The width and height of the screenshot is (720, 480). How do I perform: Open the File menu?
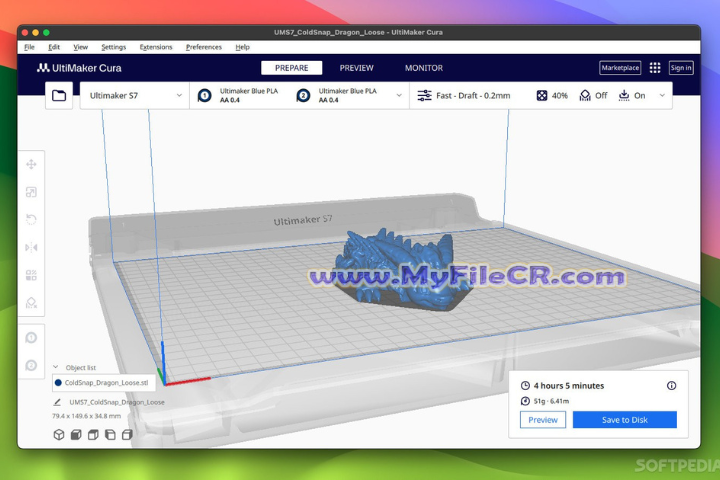(29, 47)
